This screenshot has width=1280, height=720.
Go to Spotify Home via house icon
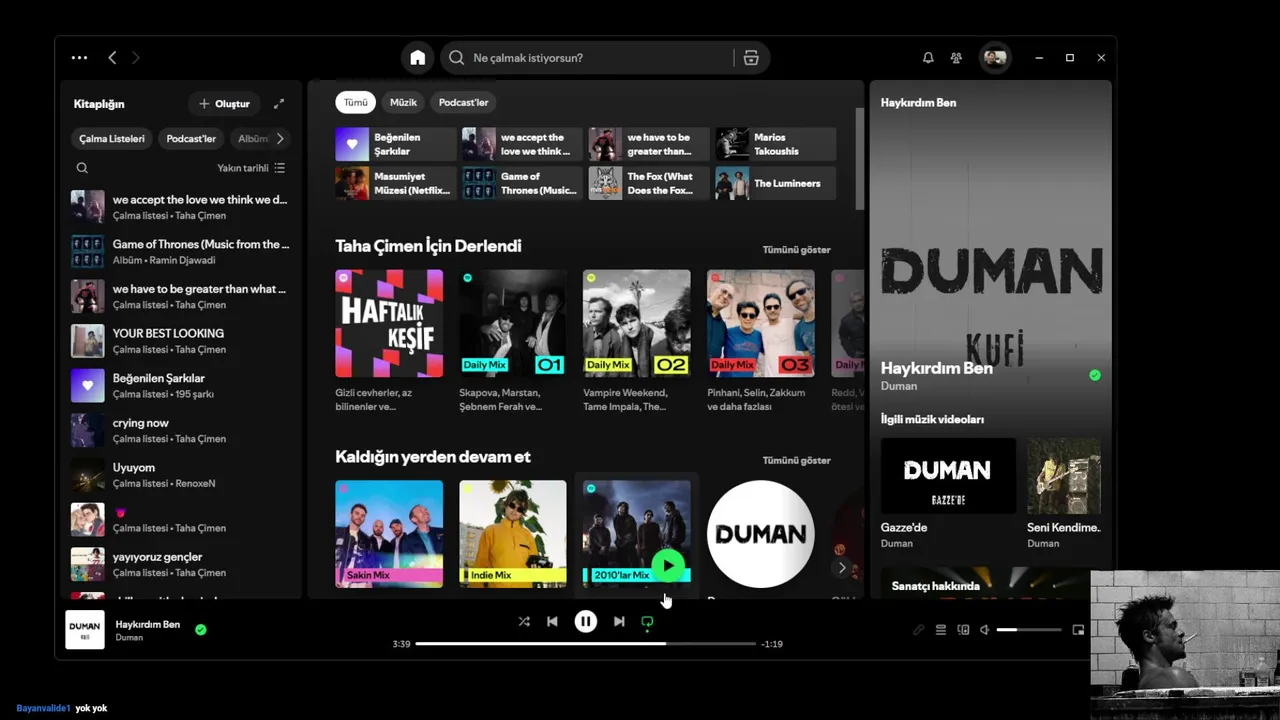tap(418, 58)
